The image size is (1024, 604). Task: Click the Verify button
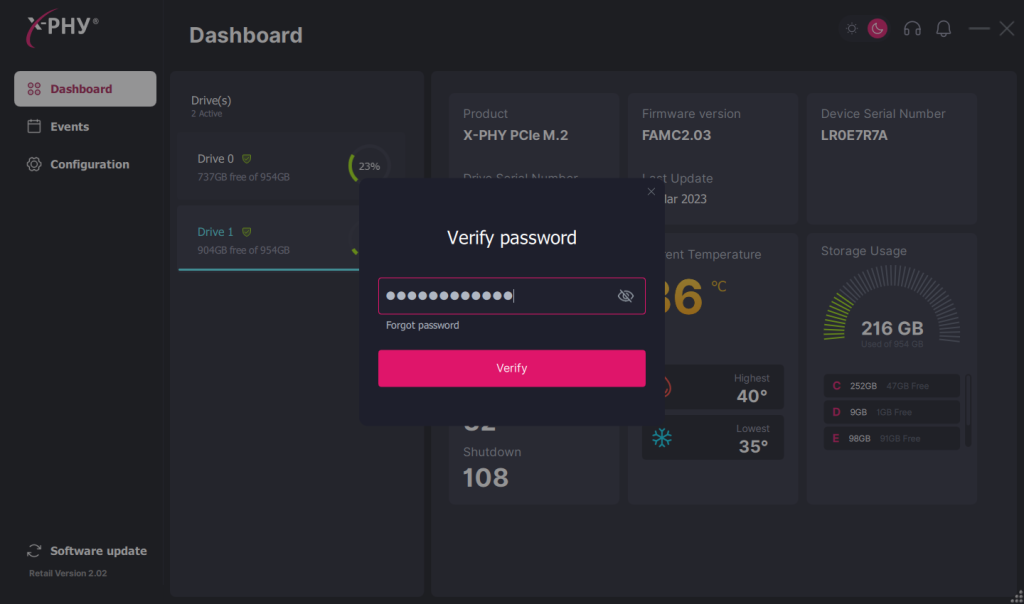pos(511,368)
